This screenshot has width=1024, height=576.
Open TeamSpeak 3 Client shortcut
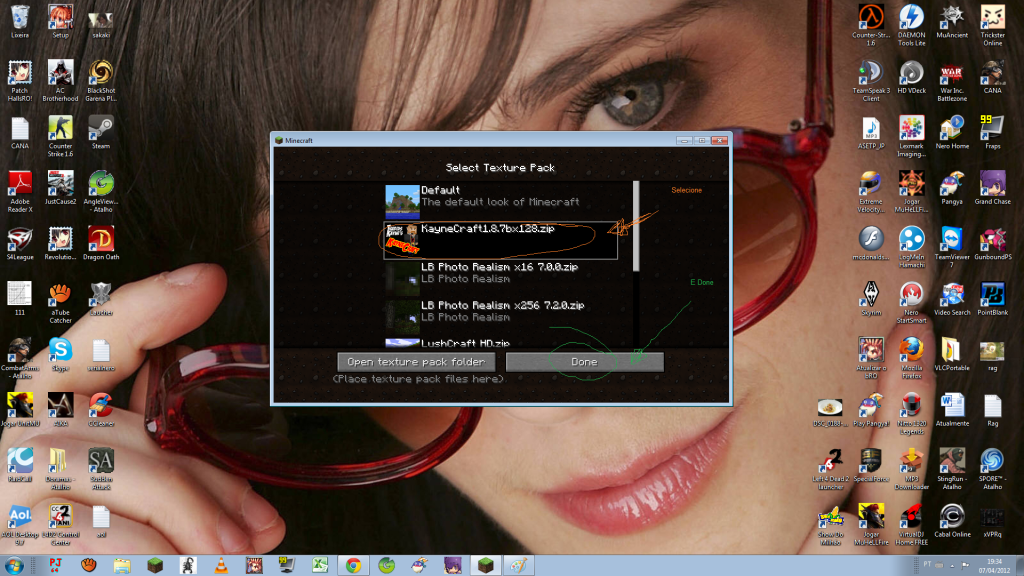pos(871,78)
